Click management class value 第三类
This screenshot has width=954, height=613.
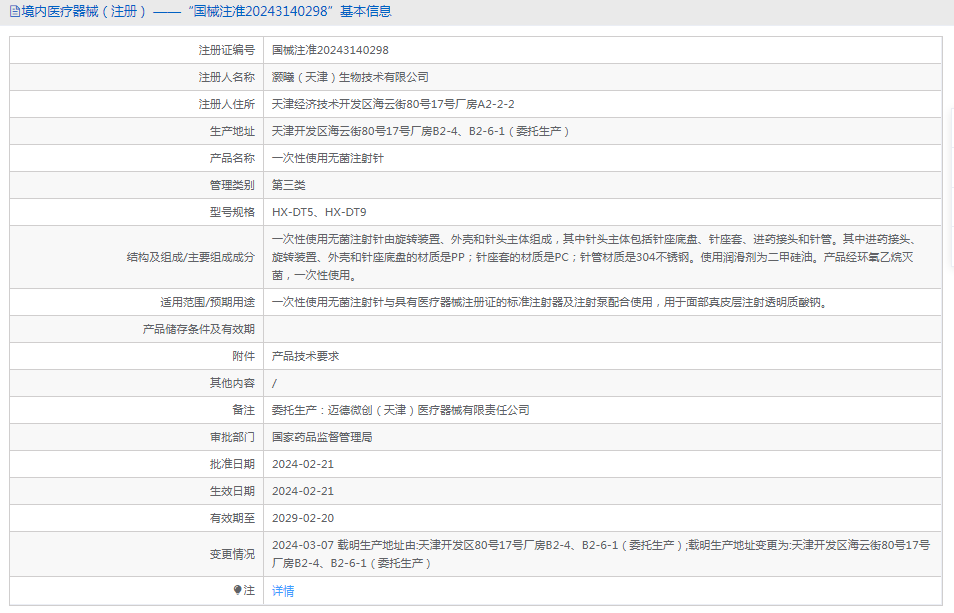288,185
